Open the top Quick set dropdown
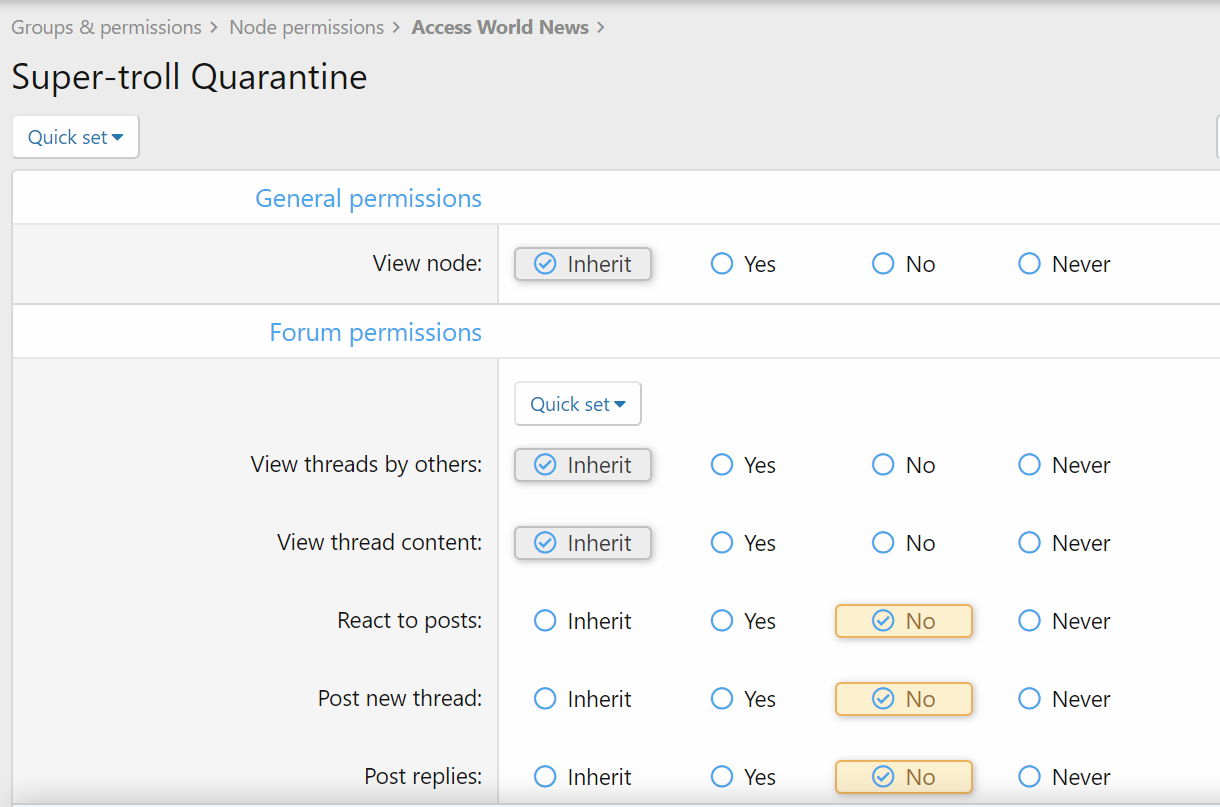 (x=75, y=137)
